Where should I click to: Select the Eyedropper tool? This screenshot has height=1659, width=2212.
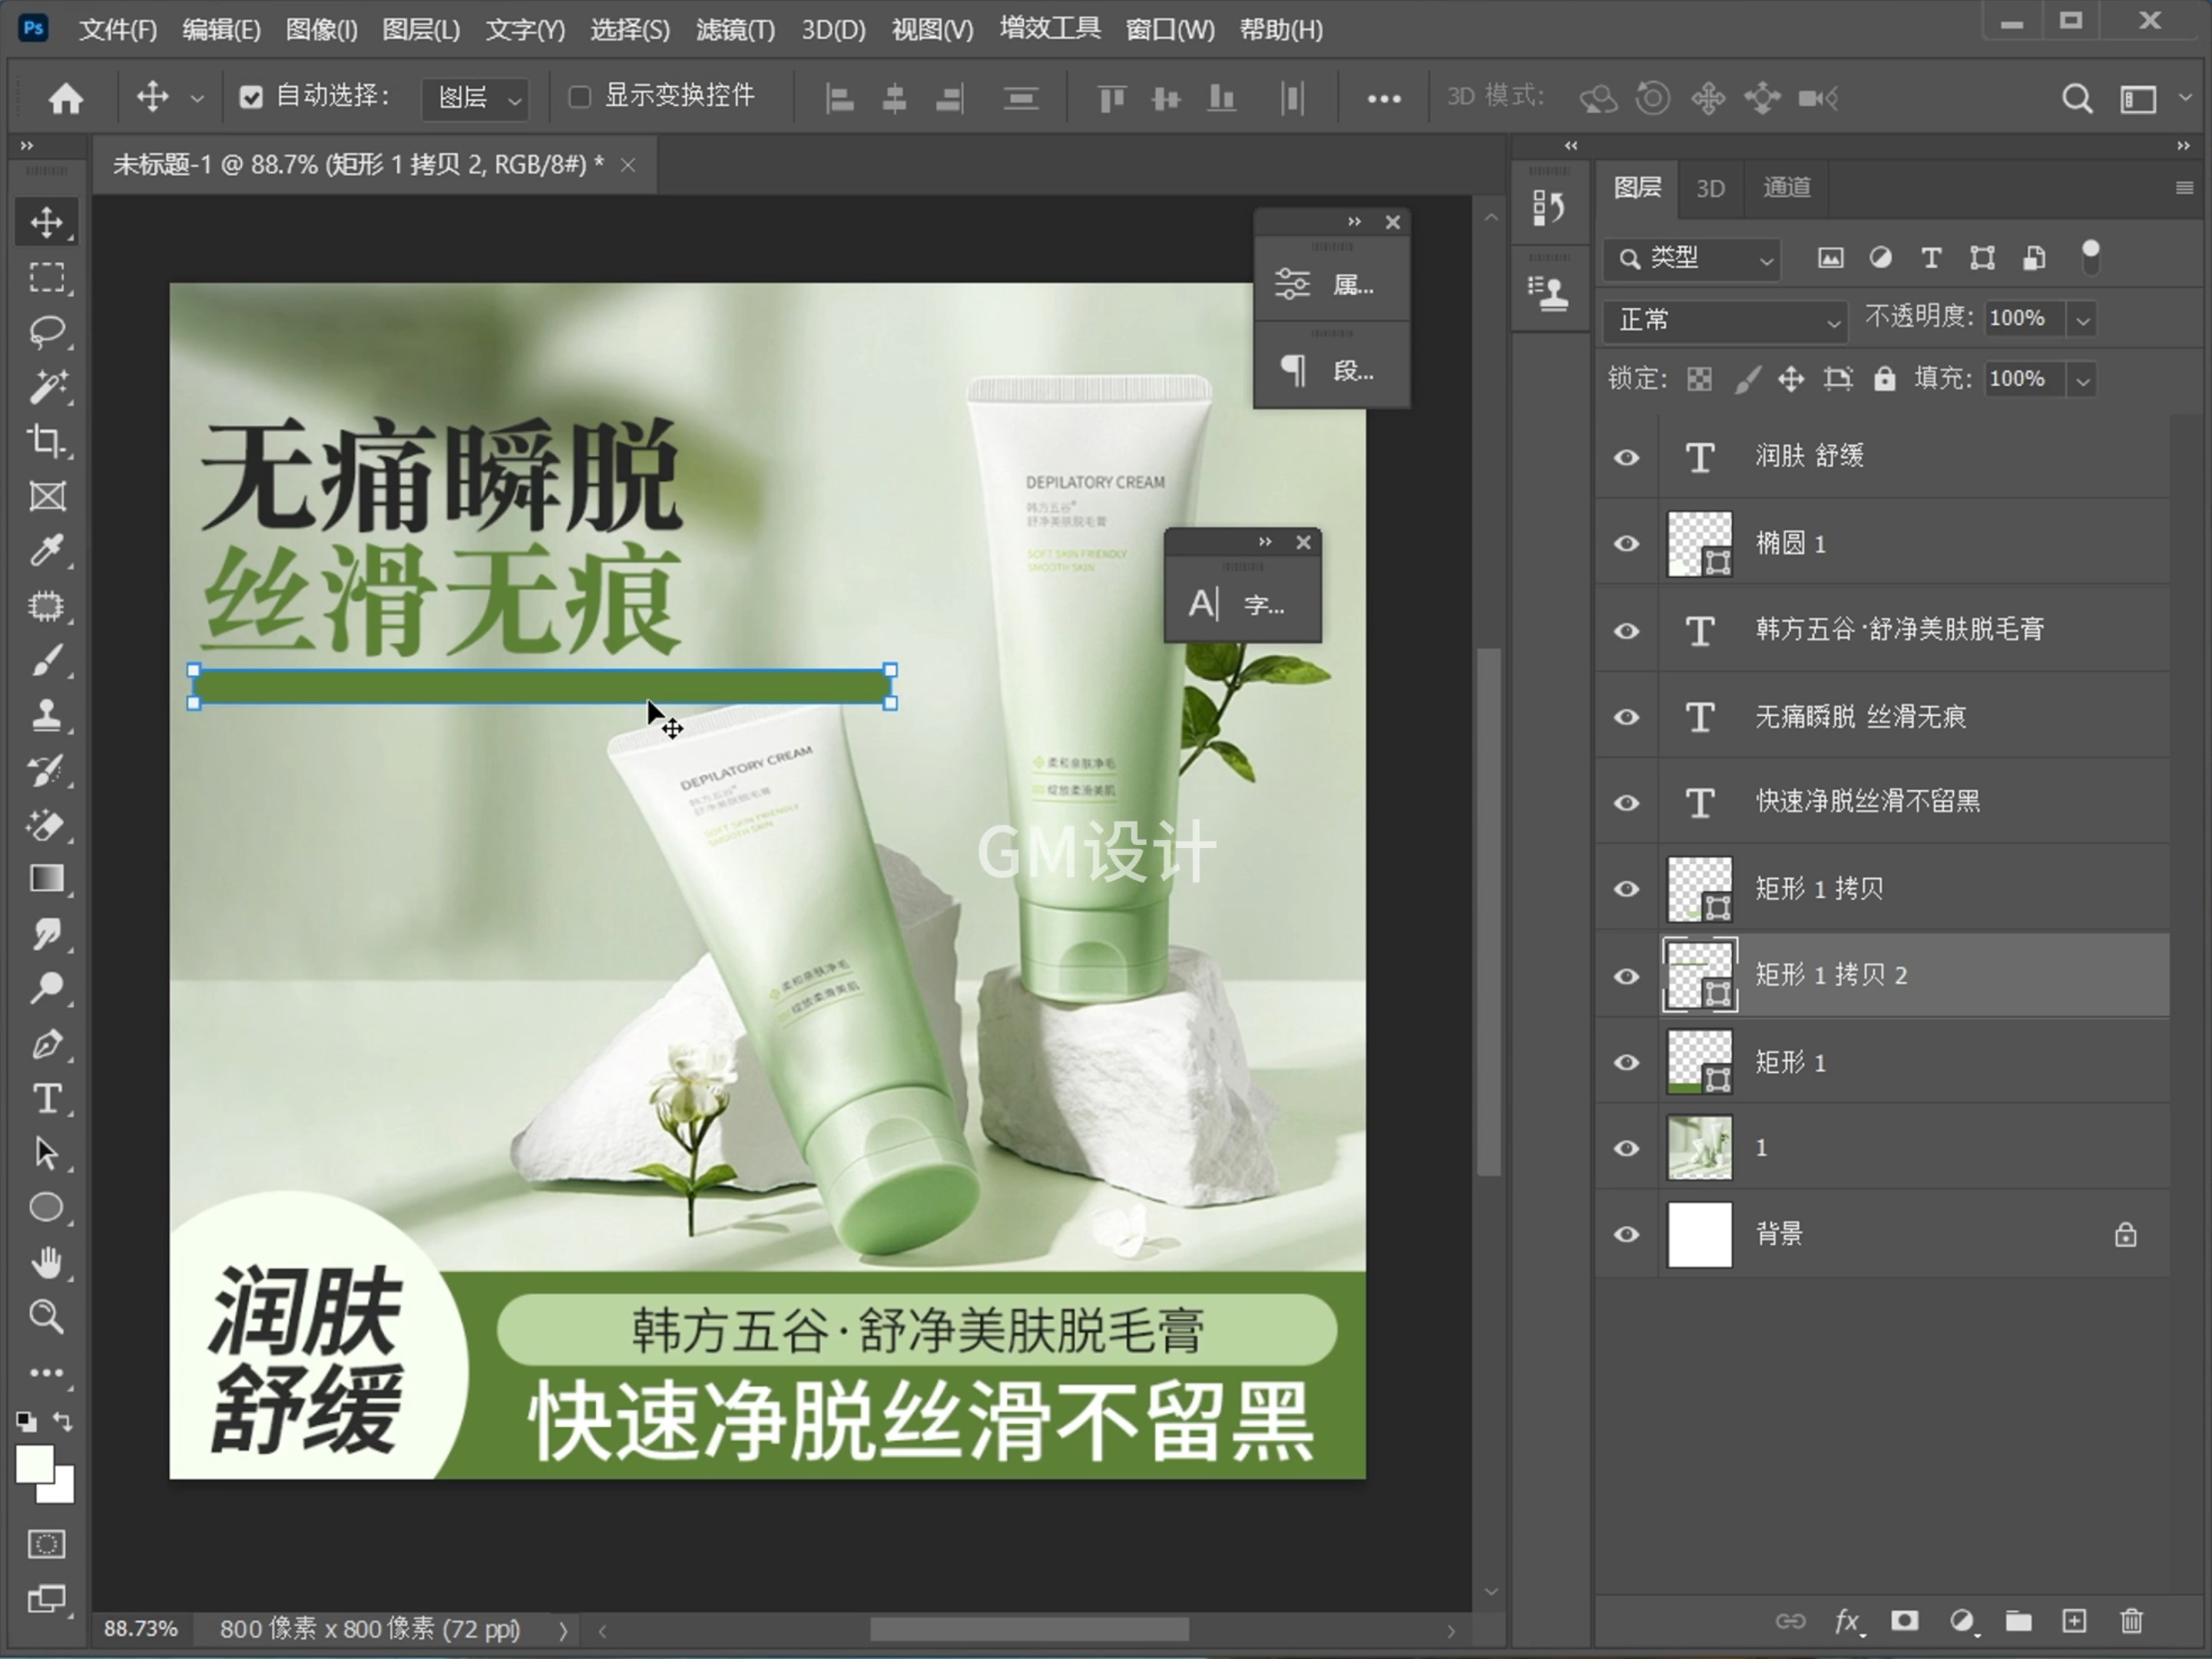pyautogui.click(x=46, y=551)
